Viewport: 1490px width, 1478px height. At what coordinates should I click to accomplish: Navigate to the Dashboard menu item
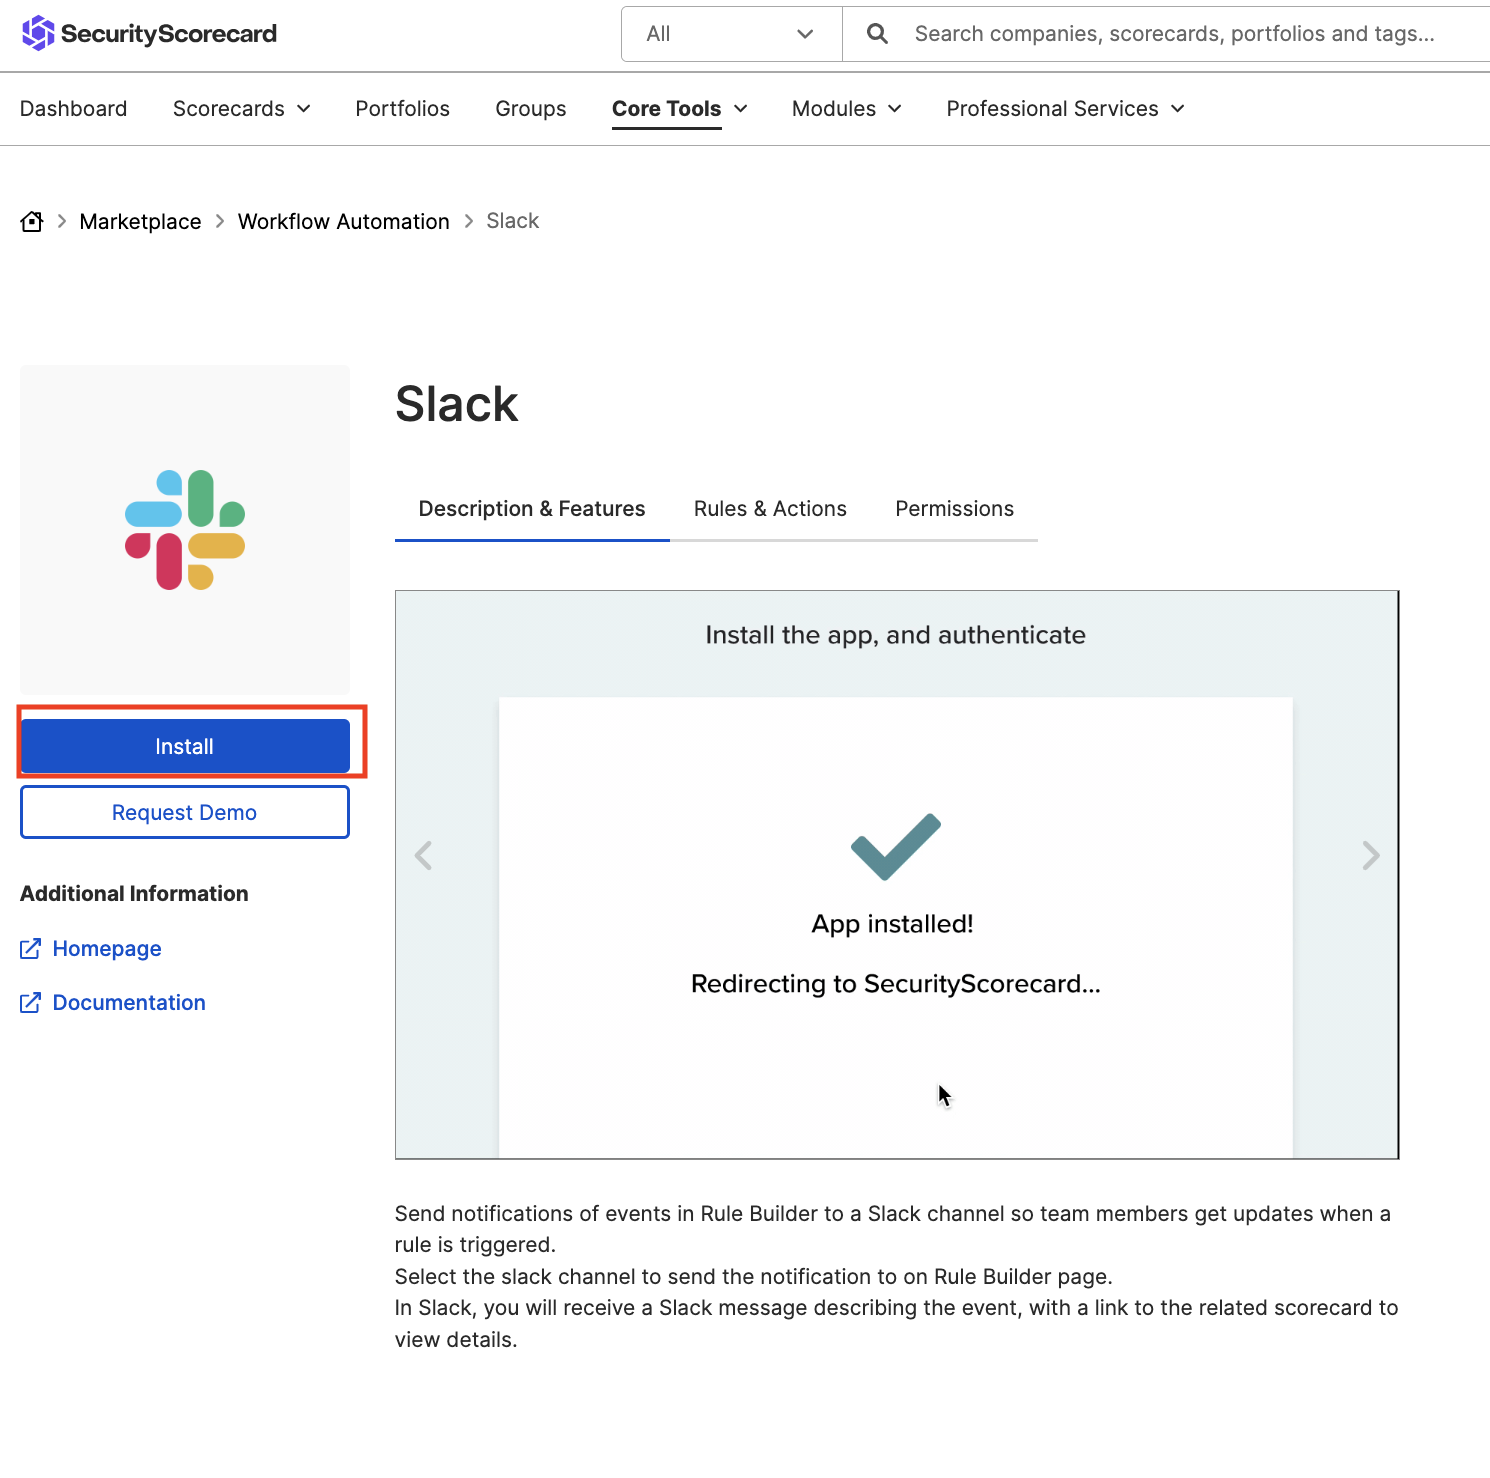[73, 109]
